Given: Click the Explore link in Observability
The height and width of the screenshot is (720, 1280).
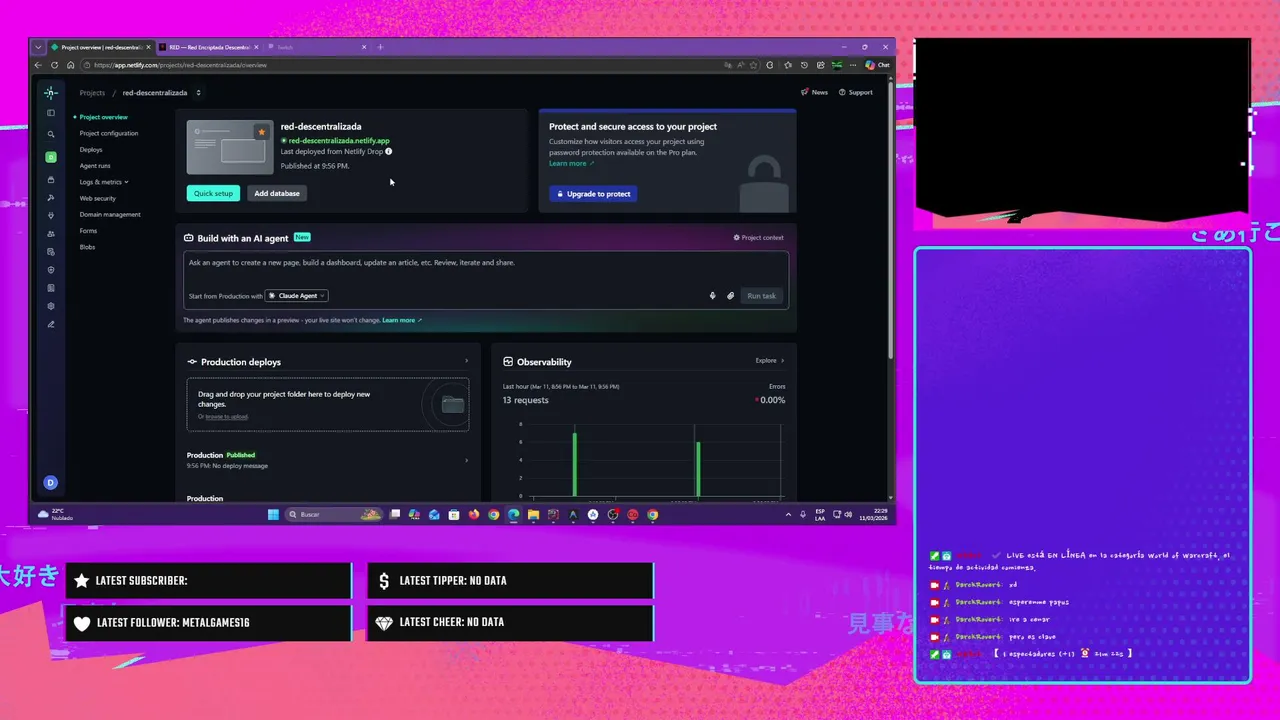Looking at the screenshot, I should click(769, 361).
